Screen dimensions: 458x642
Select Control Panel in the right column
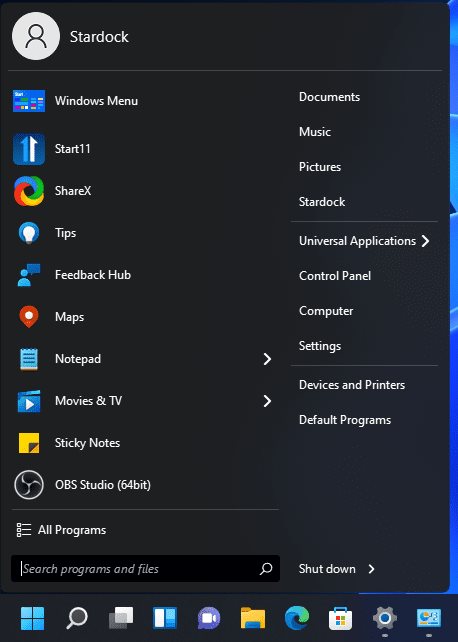335,276
